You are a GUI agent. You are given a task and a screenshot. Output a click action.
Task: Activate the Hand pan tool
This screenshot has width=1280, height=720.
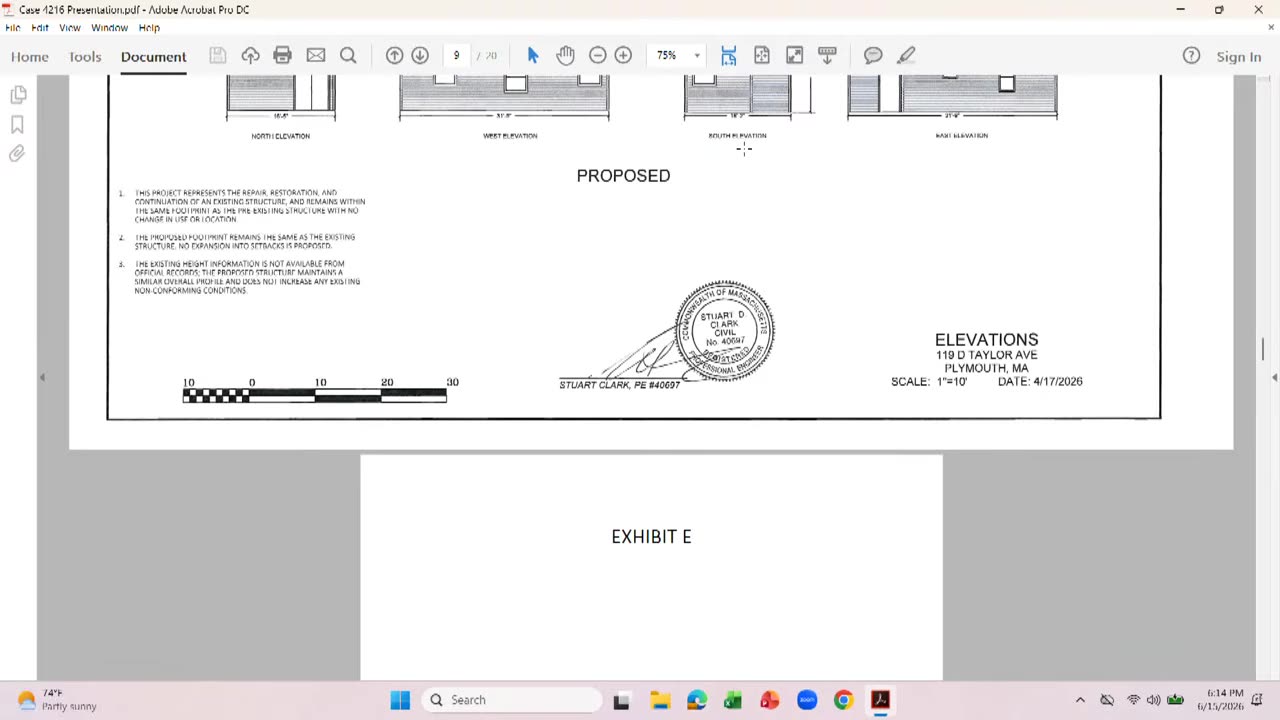(565, 55)
